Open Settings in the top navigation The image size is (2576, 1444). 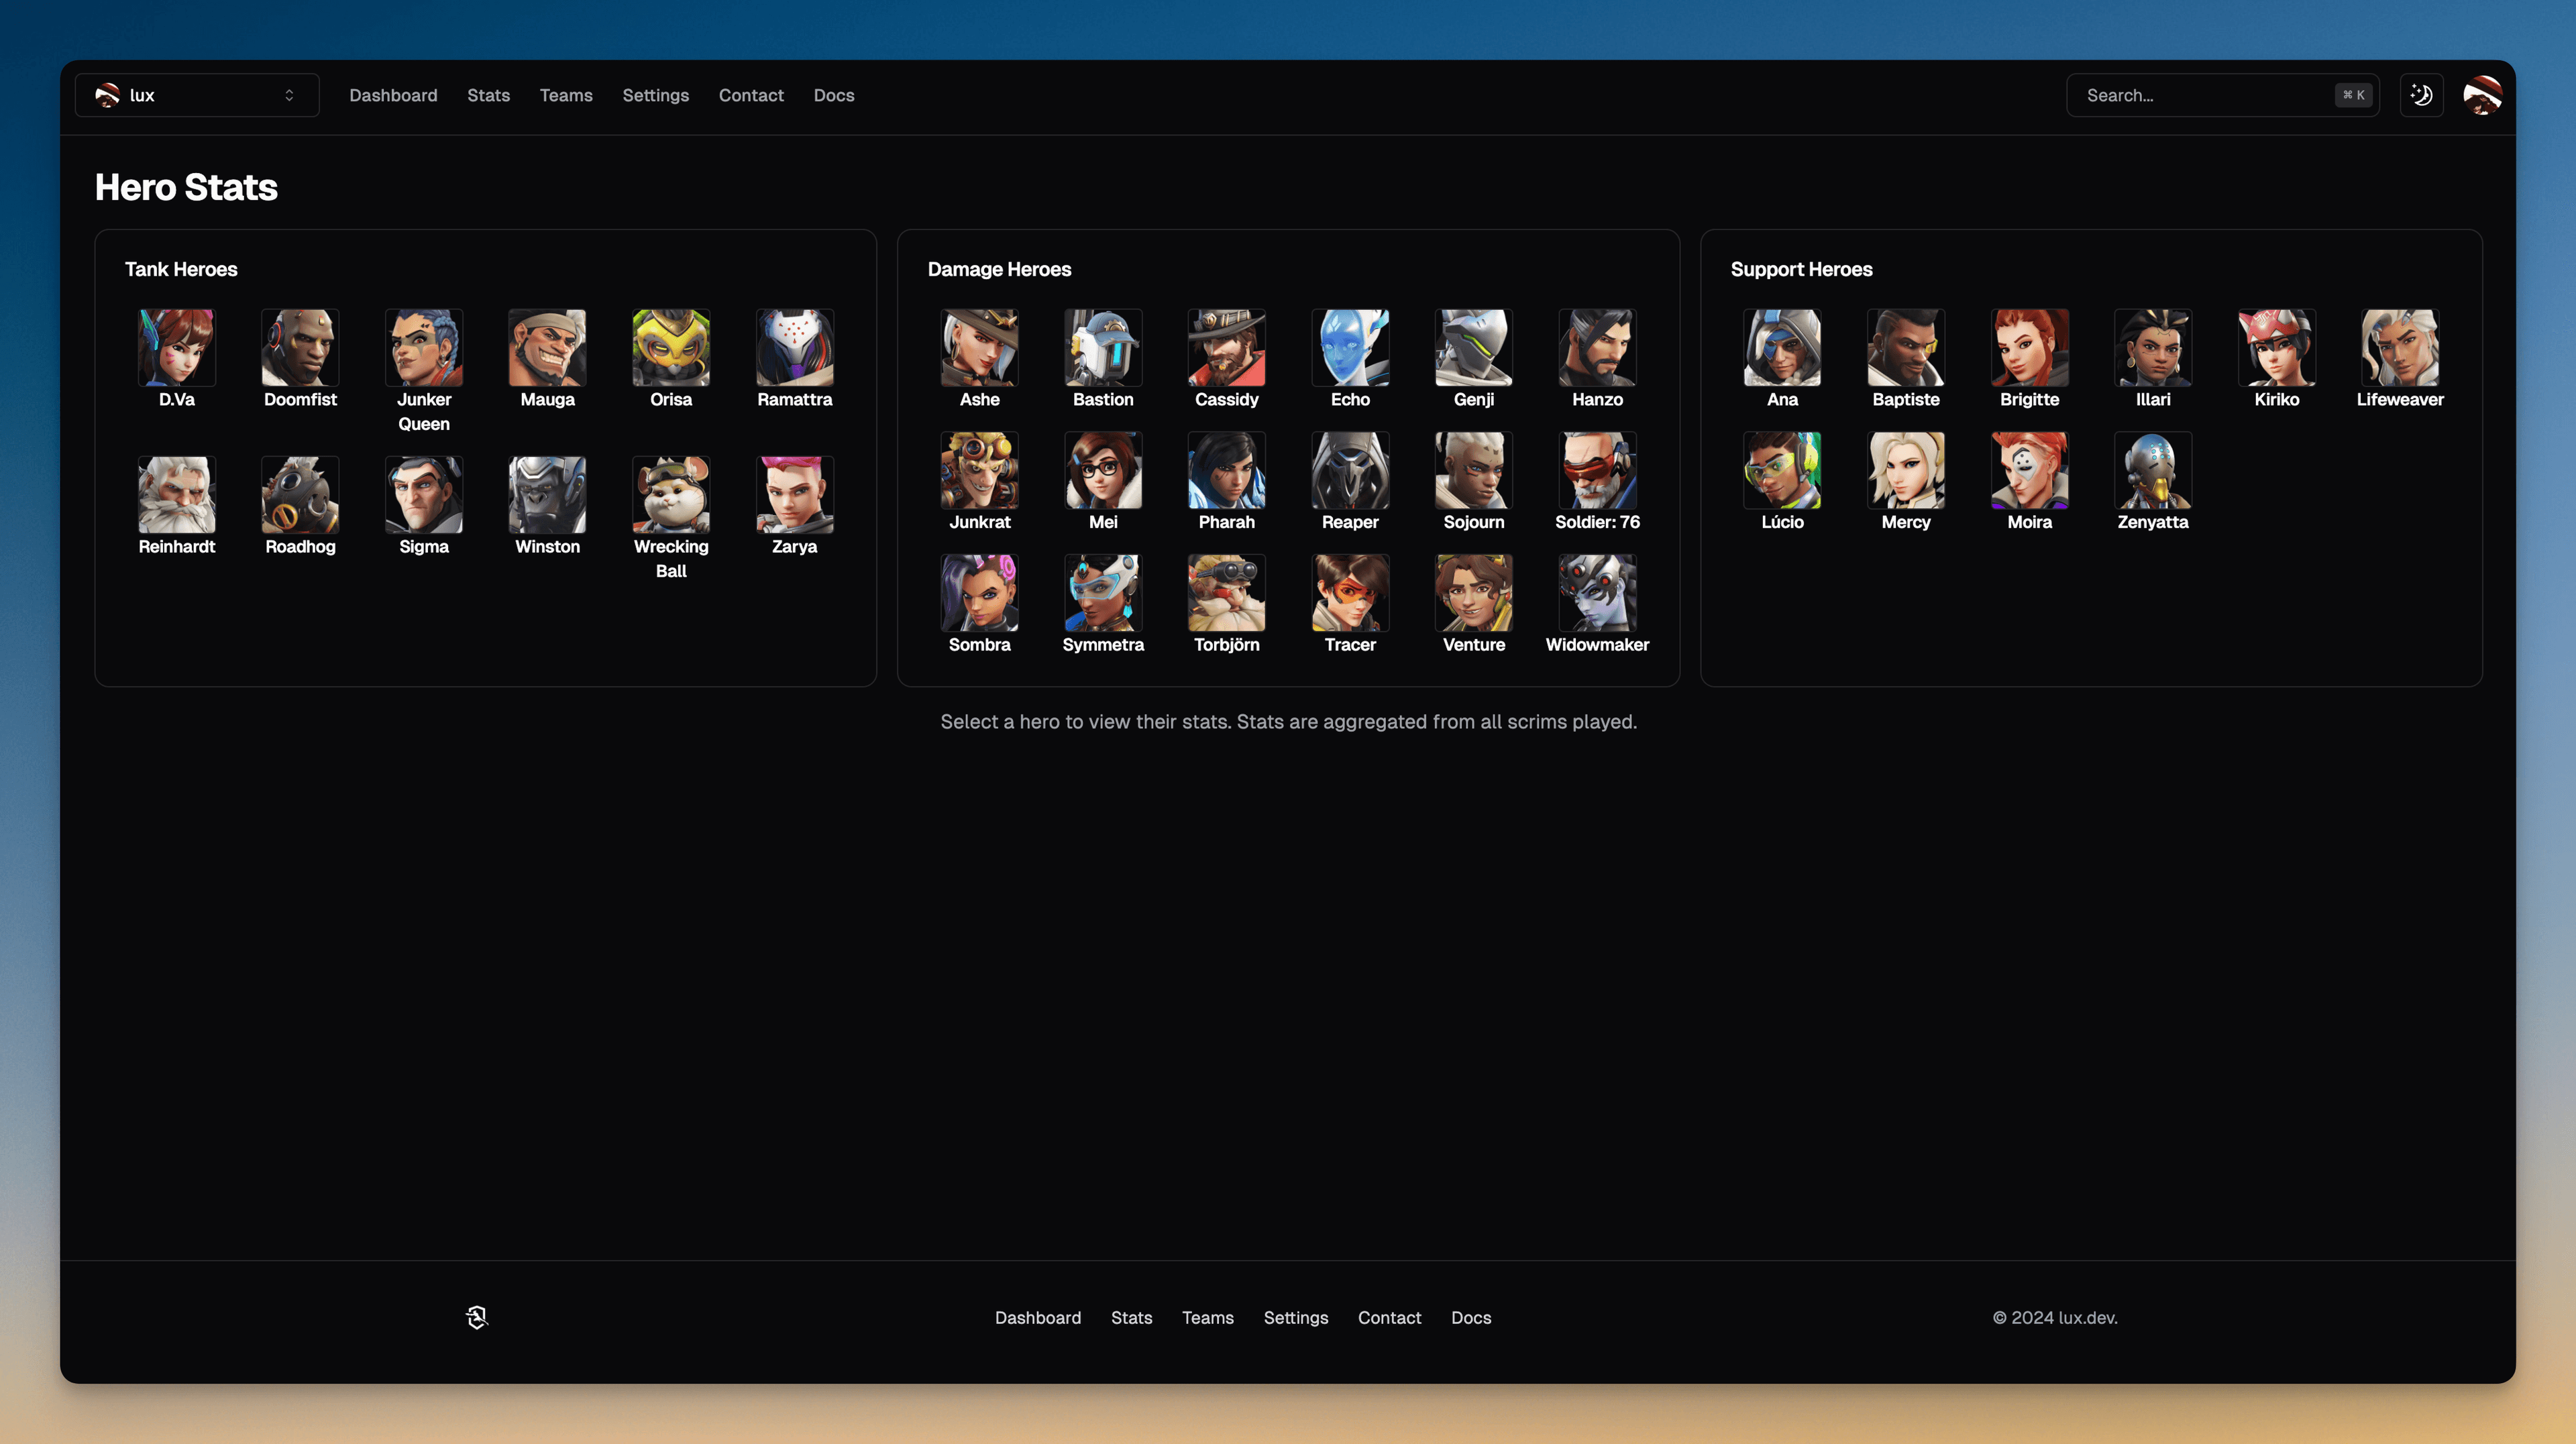655,95
